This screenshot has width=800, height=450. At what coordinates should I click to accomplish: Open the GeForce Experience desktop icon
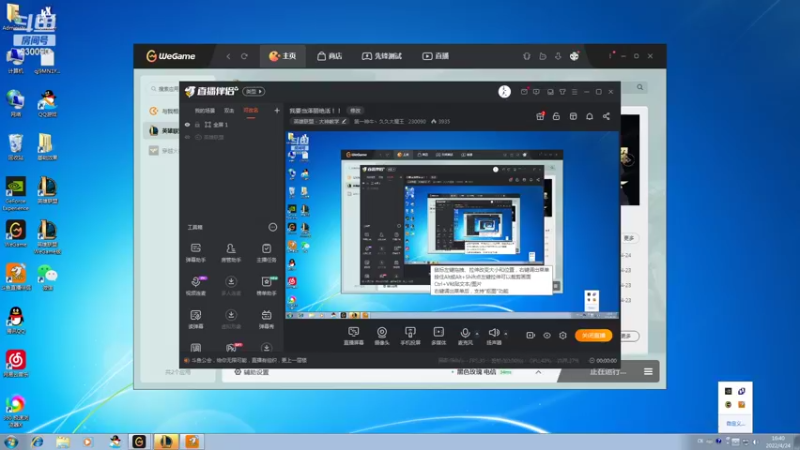click(16, 194)
